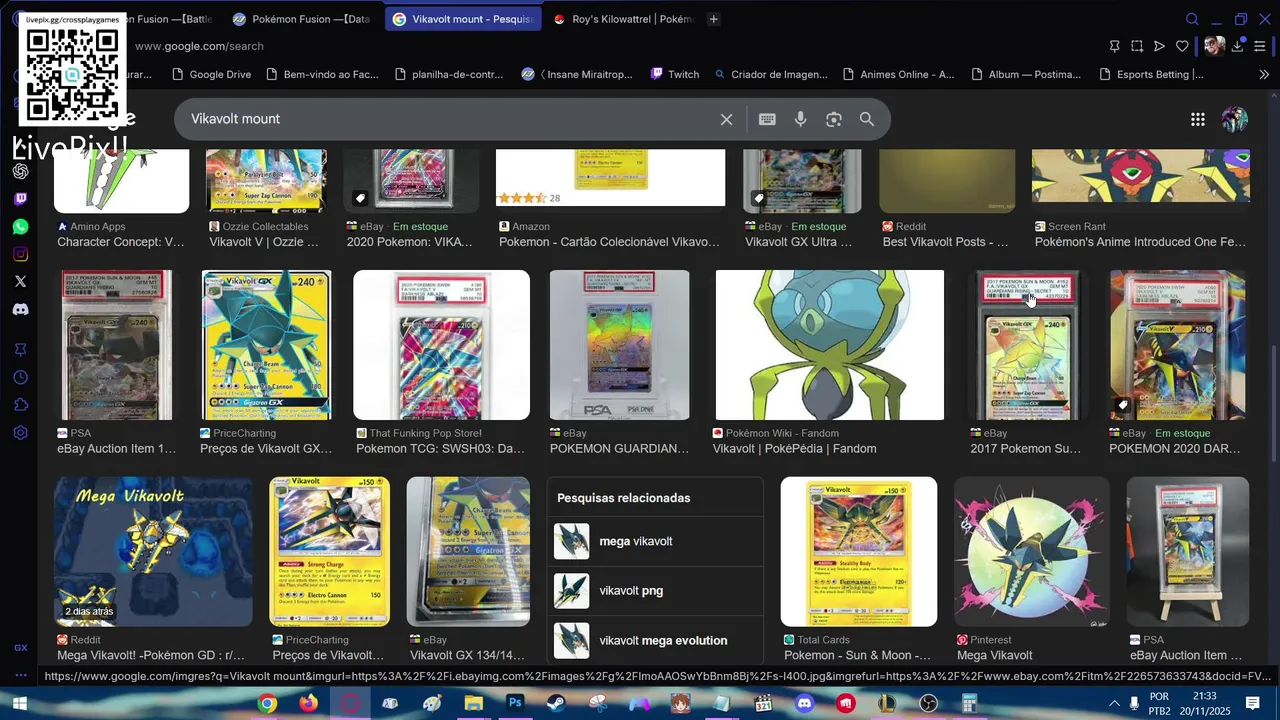
Task: Open OBS Studio from the taskbar
Action: (x=929, y=704)
